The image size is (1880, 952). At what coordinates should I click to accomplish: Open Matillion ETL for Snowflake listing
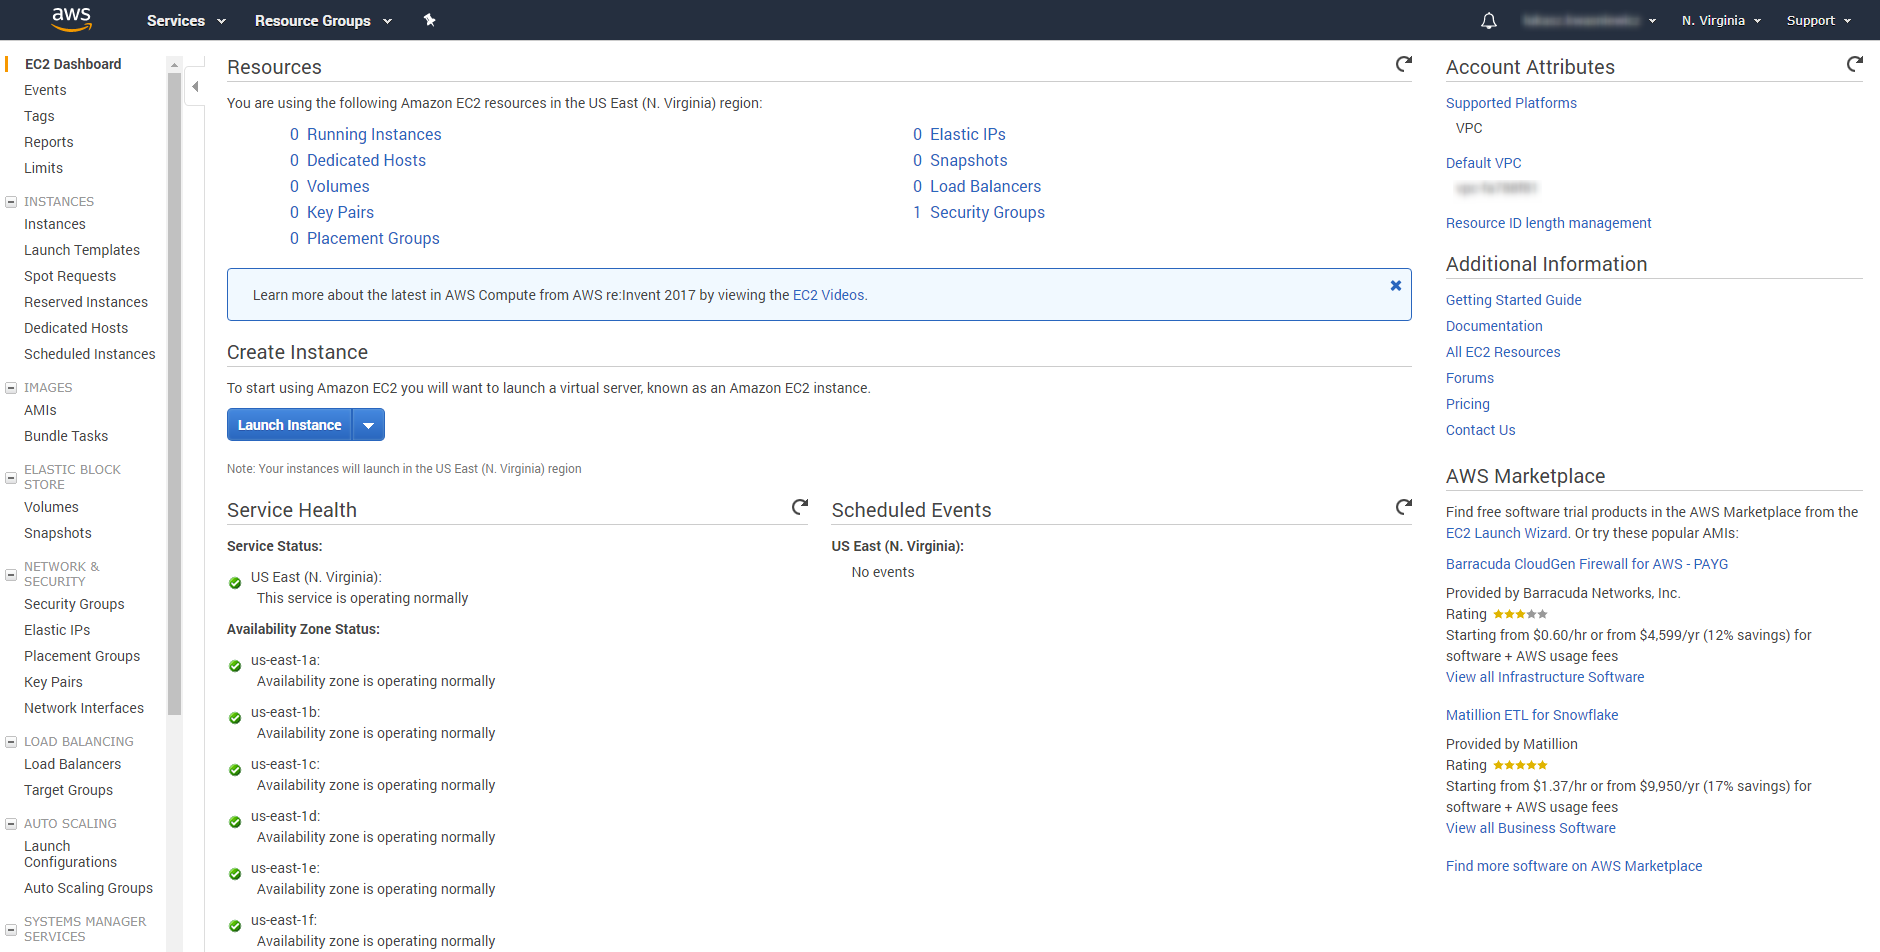(1532, 715)
